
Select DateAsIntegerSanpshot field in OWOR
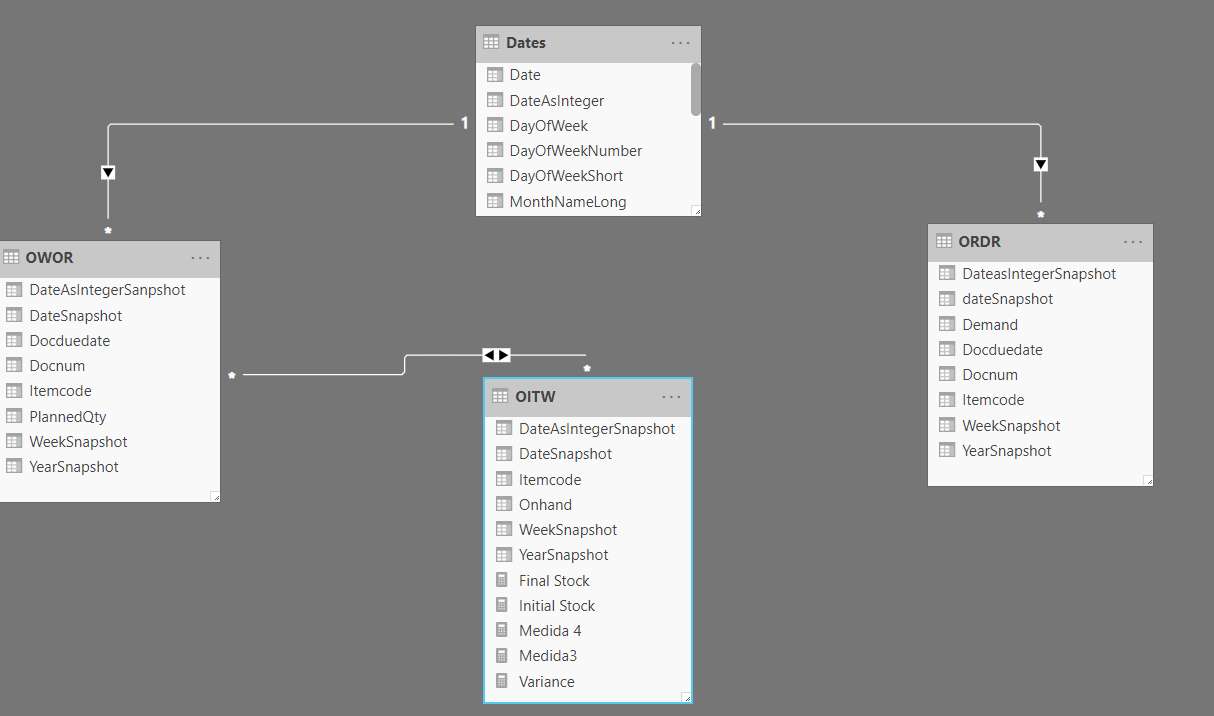(109, 290)
